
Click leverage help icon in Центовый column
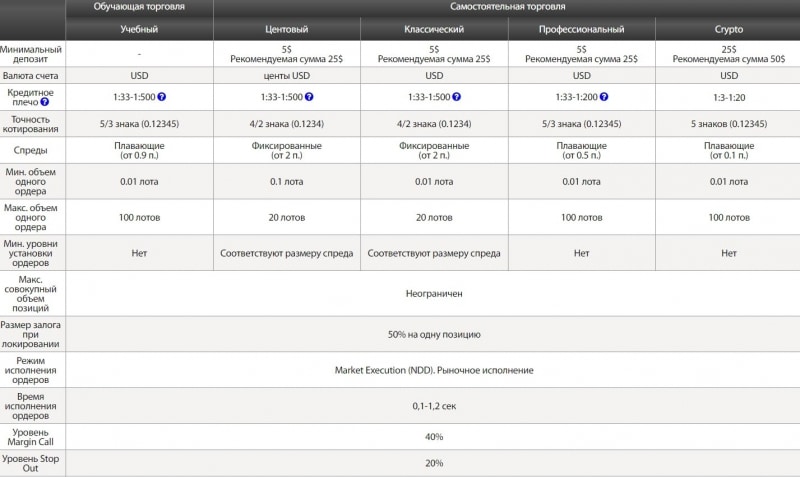point(309,96)
